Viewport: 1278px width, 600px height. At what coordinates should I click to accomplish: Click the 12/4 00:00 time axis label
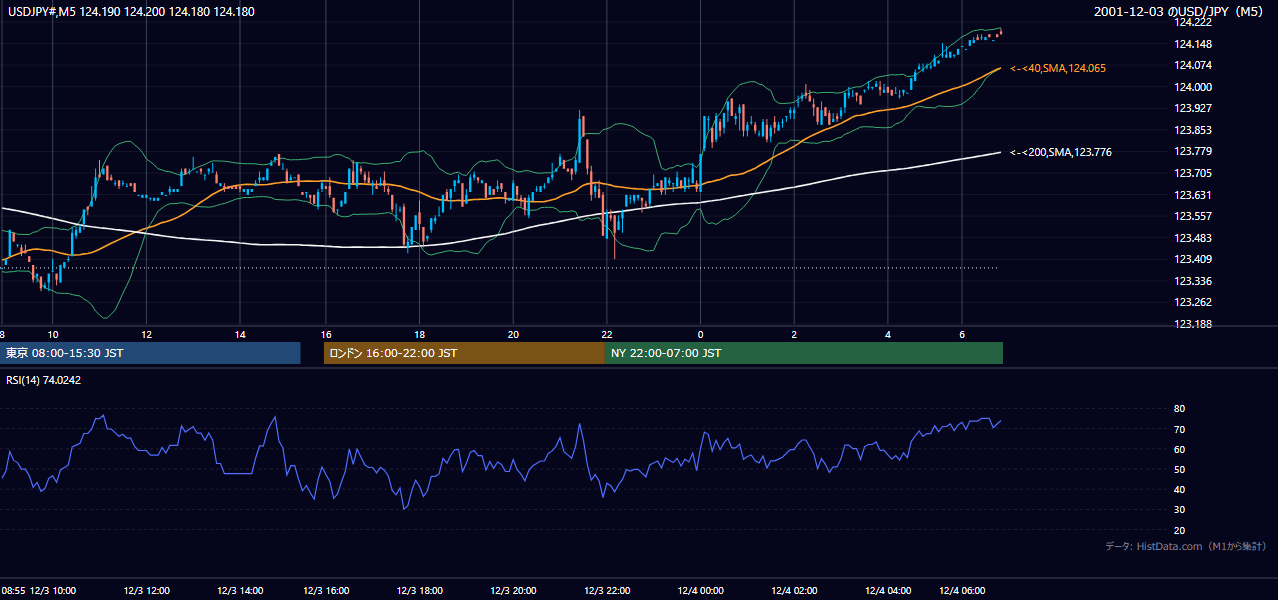tap(700, 590)
